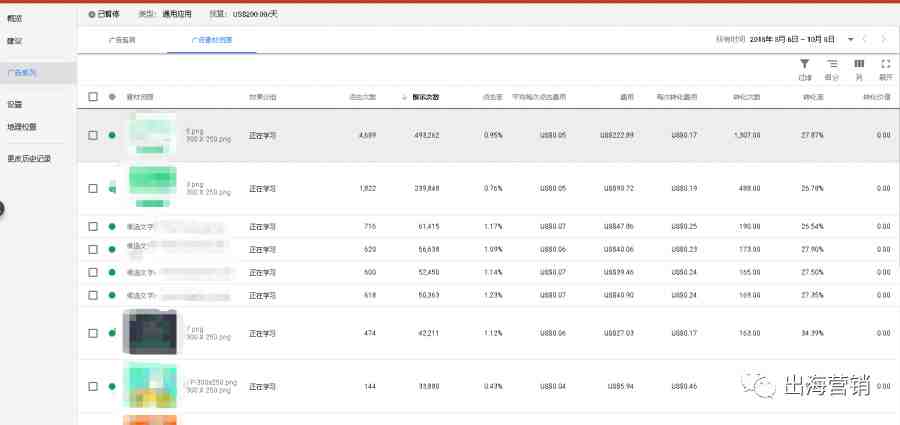
Task: Click the sort arrow beside 展示次数 header
Action: tap(405, 98)
